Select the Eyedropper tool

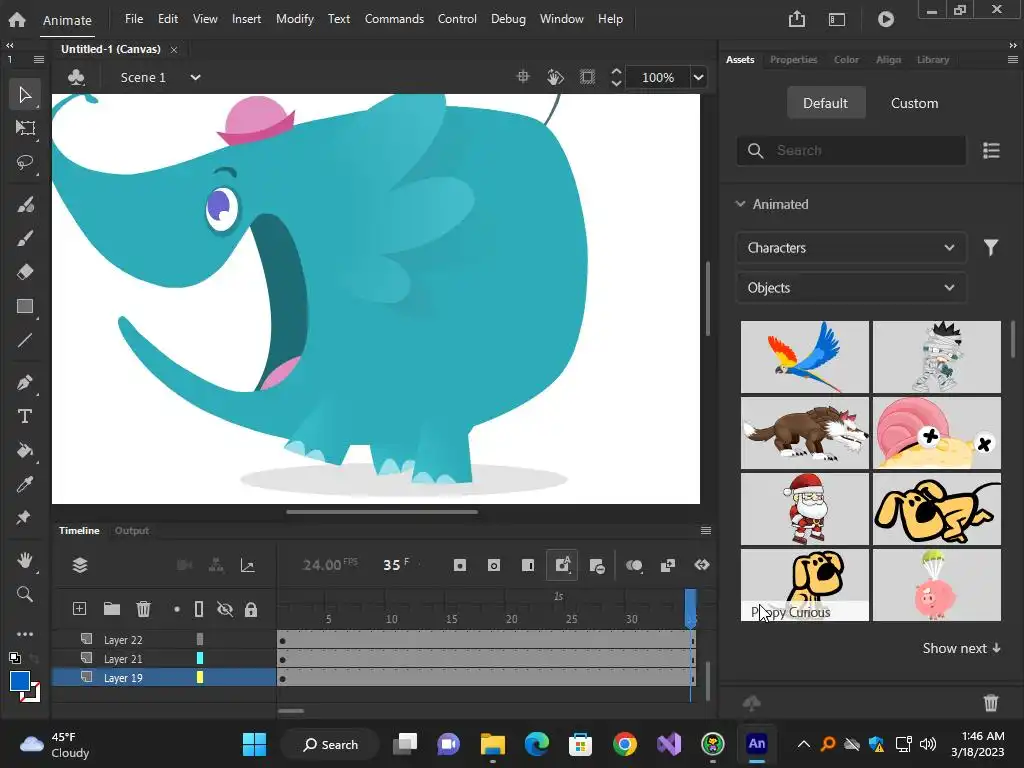(x=25, y=485)
